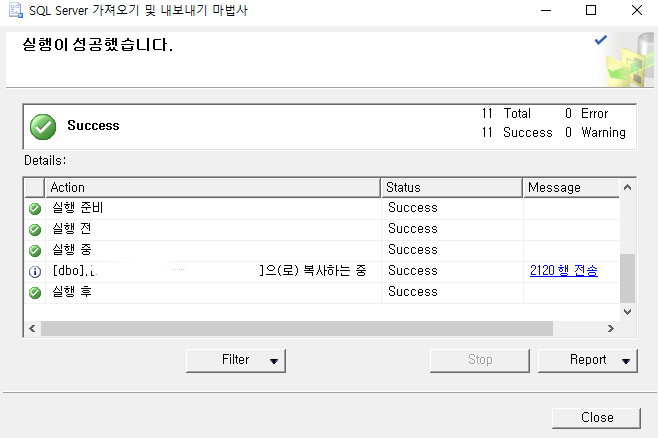The width and height of the screenshot is (658, 438).
Task: Click Success status of 실행 준비 row
Action: [413, 208]
